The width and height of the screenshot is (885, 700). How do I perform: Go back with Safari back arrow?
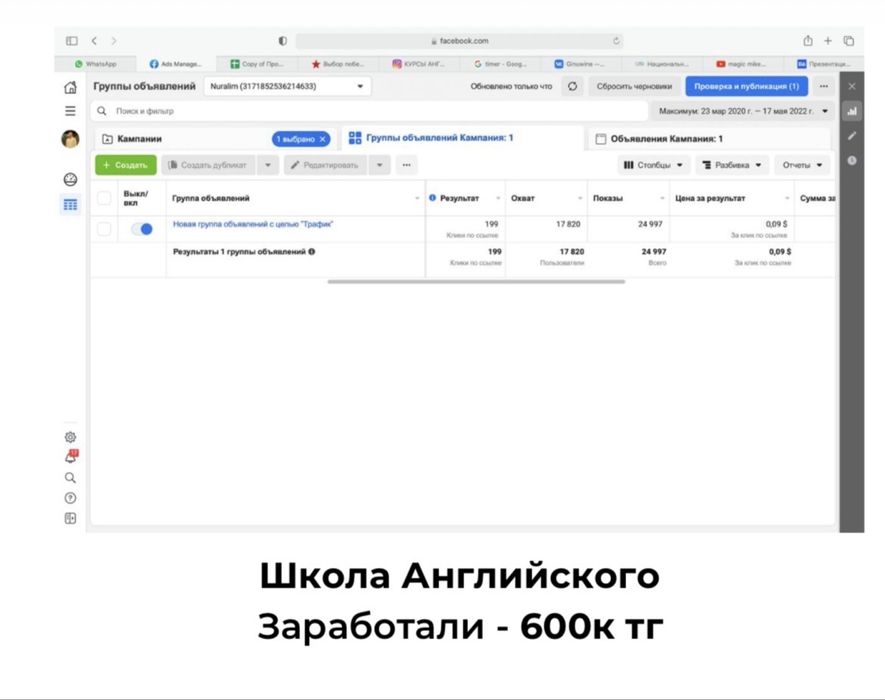[94, 41]
